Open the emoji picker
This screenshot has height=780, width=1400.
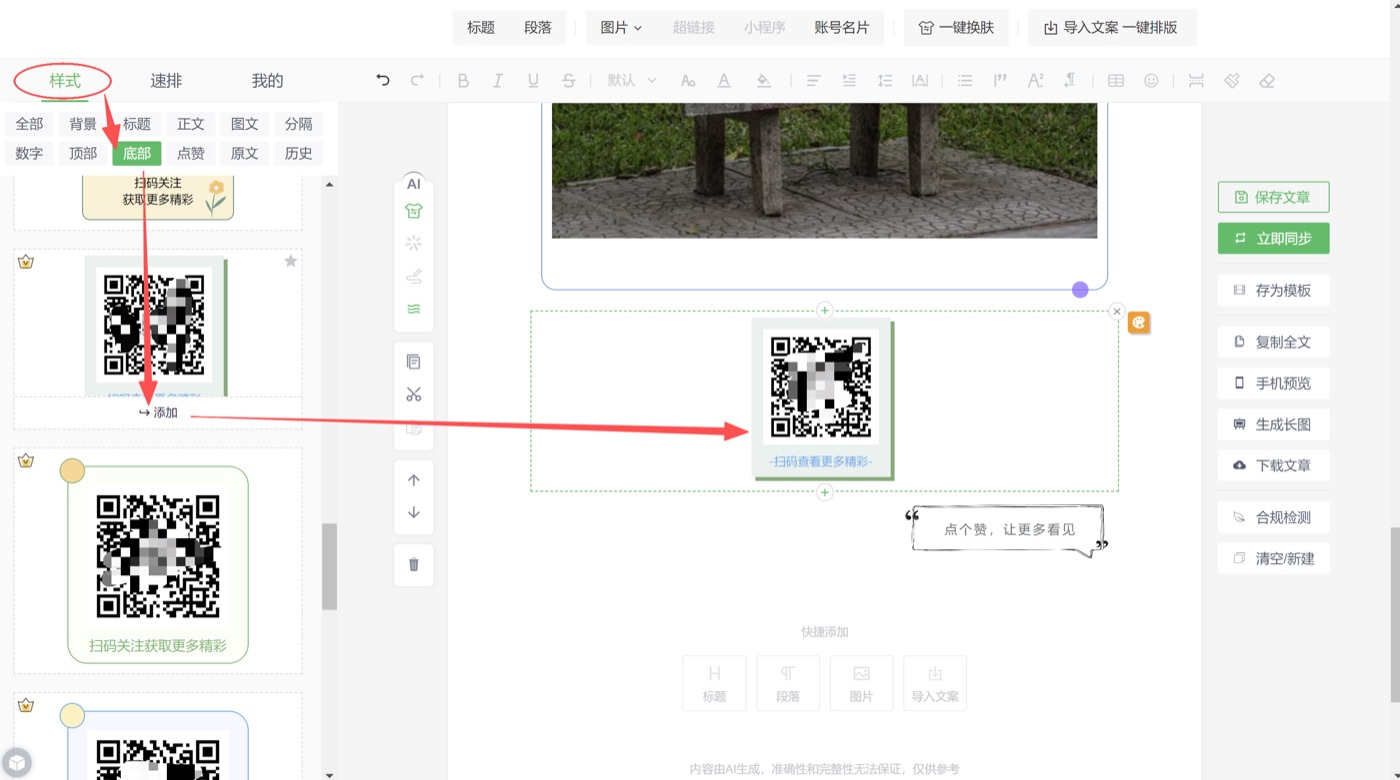coord(1151,81)
